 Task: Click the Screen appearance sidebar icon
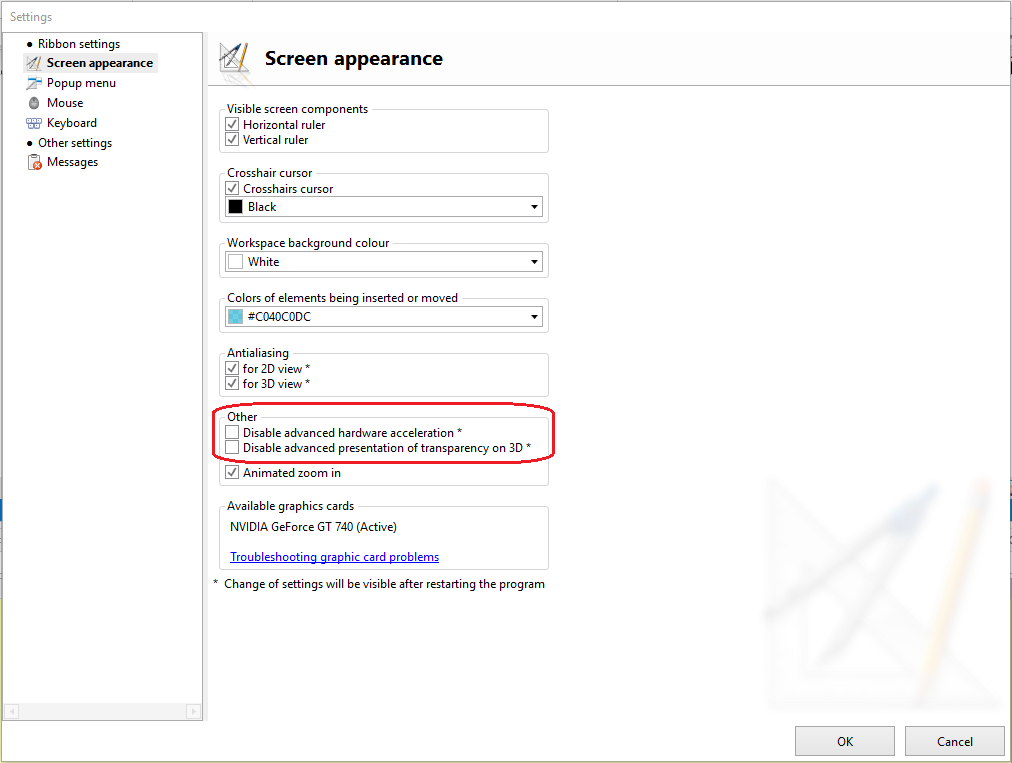click(x=34, y=63)
